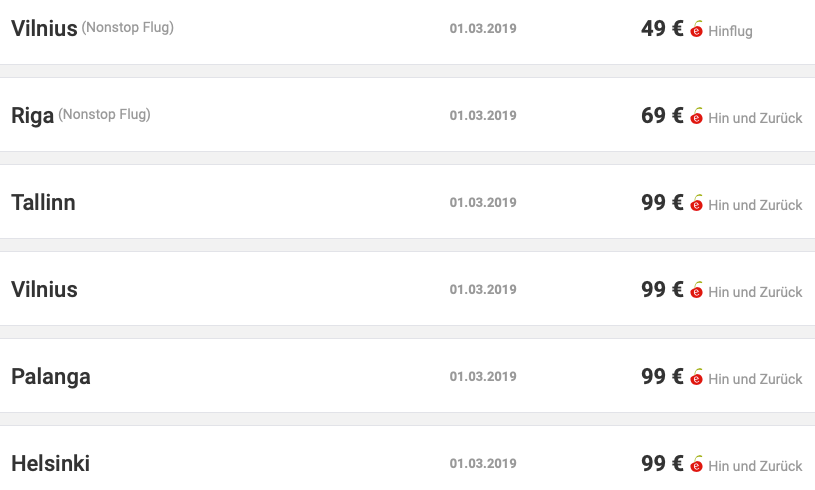Click the cherry icon in the Tallinn row
This screenshot has width=815, height=490.
696,203
